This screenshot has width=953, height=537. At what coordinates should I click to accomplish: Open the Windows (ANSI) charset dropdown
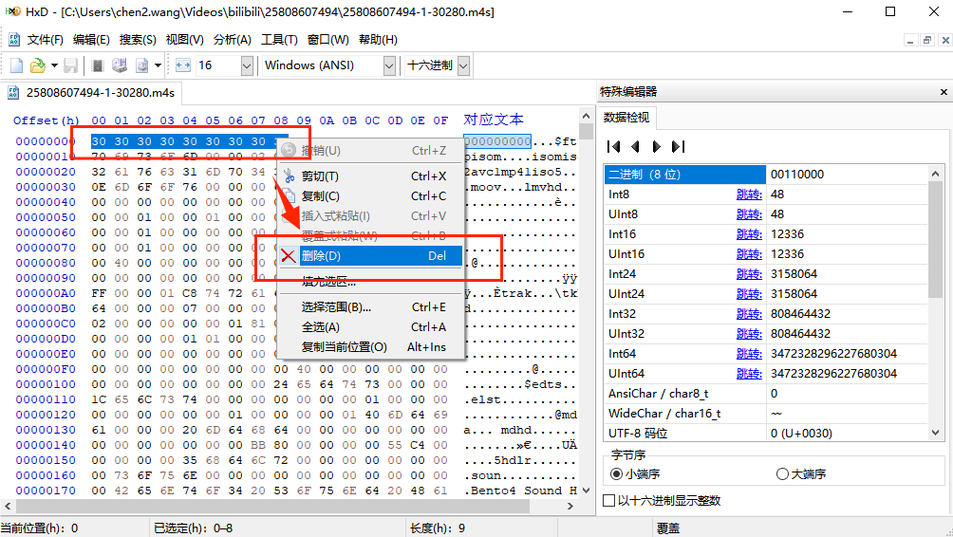(x=390, y=66)
